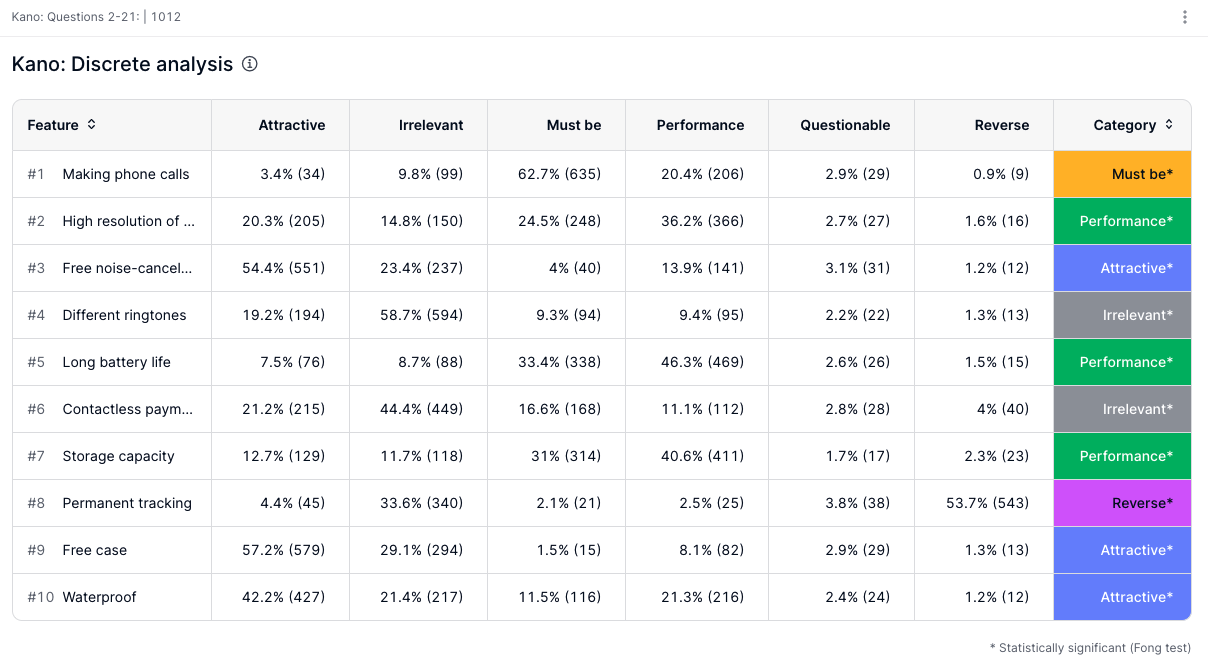Image resolution: width=1208 pixels, height=665 pixels.
Task: Click gray Irrelevant cell for Different ringtones
Action: tap(1122, 315)
